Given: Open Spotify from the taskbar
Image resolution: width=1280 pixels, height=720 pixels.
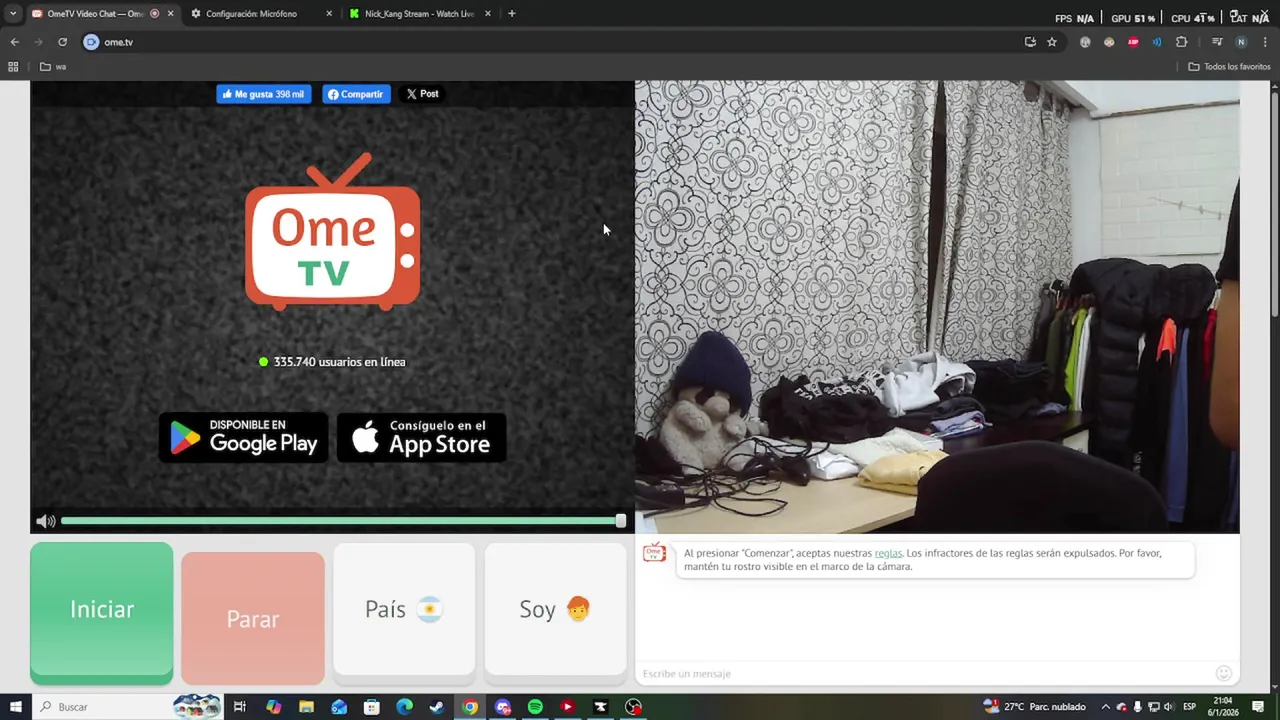Looking at the screenshot, I should pyautogui.click(x=535, y=707).
